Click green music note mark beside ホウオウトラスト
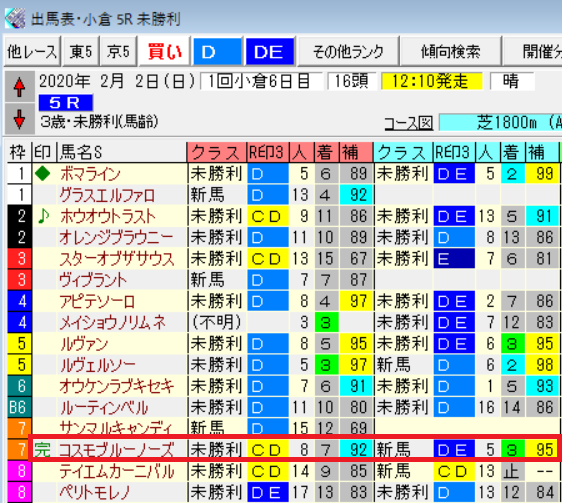562x503 pixels. (x=44, y=216)
